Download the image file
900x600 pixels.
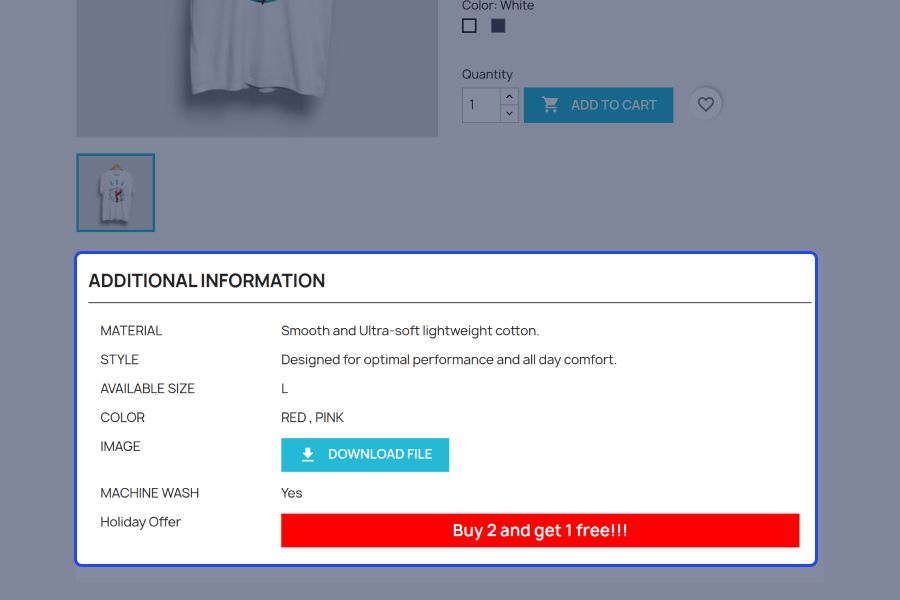[365, 455]
